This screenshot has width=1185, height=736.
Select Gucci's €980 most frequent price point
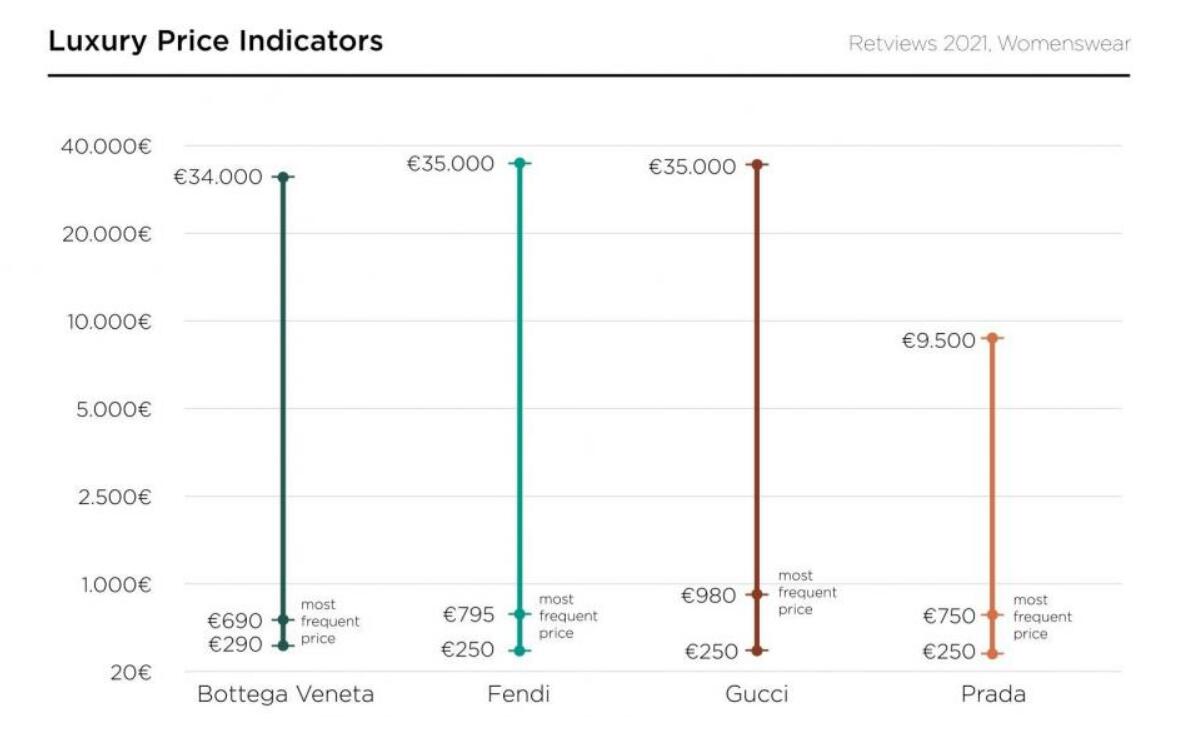point(757,594)
